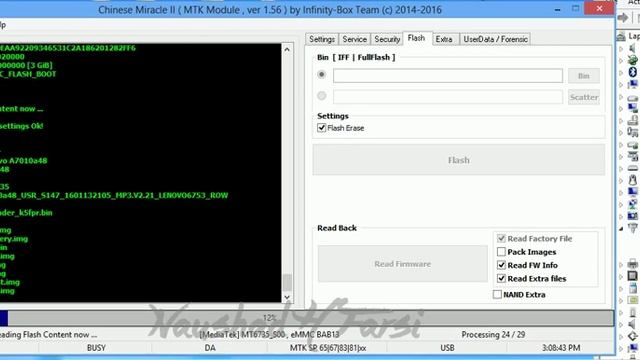Click the log scrollbar up arrow

click(287, 49)
